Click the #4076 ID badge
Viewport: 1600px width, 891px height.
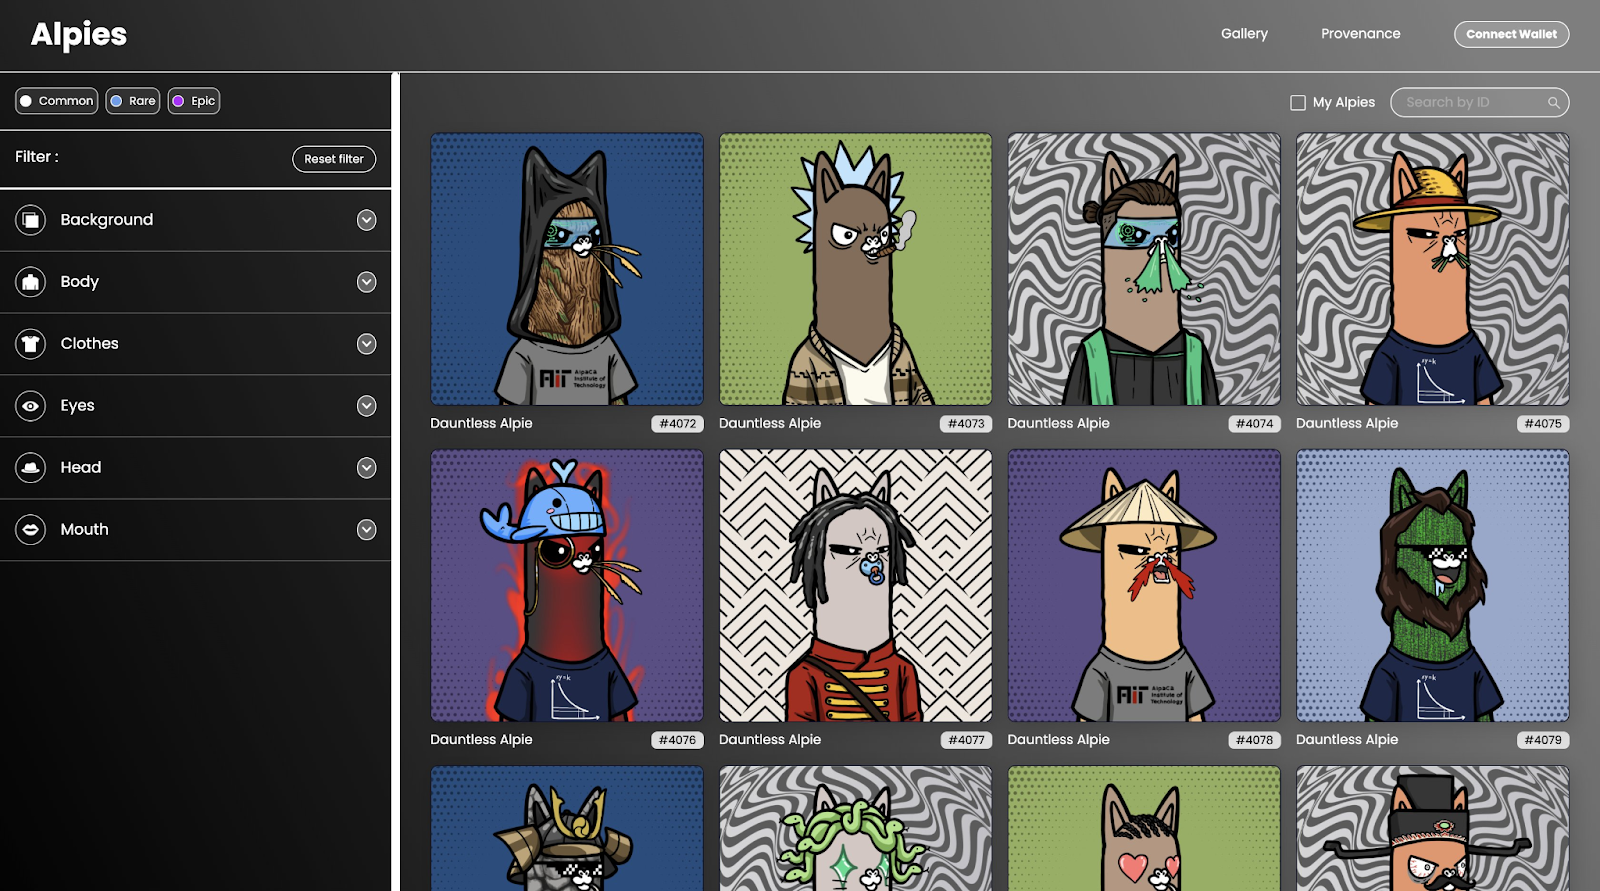pos(678,740)
